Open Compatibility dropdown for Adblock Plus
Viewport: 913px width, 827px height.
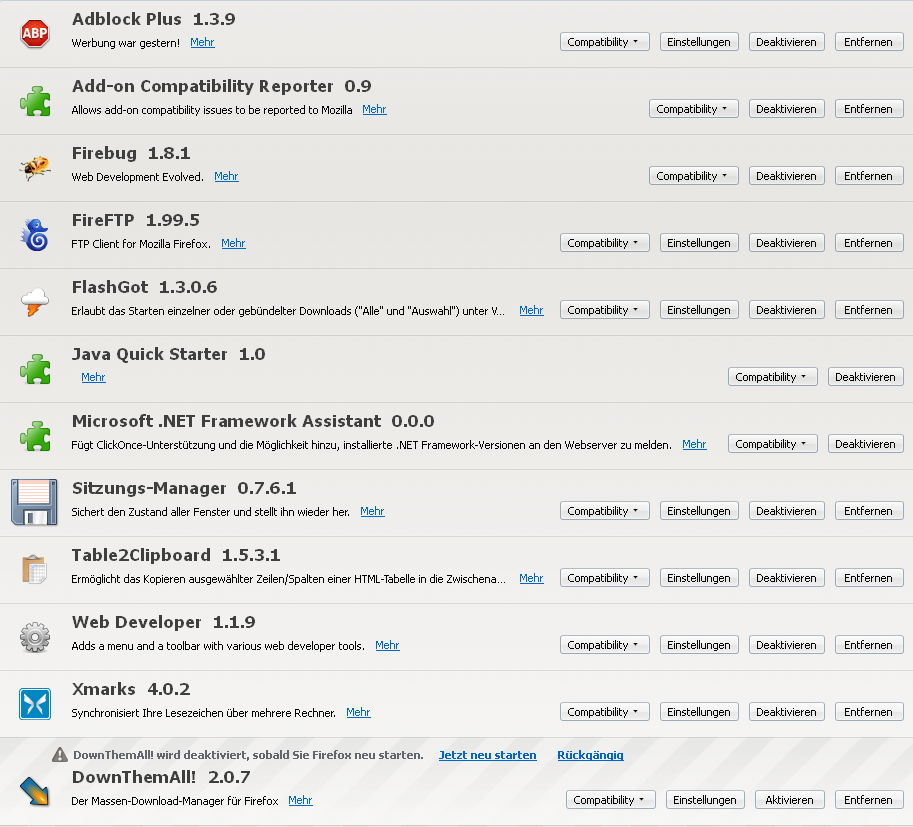pos(604,42)
